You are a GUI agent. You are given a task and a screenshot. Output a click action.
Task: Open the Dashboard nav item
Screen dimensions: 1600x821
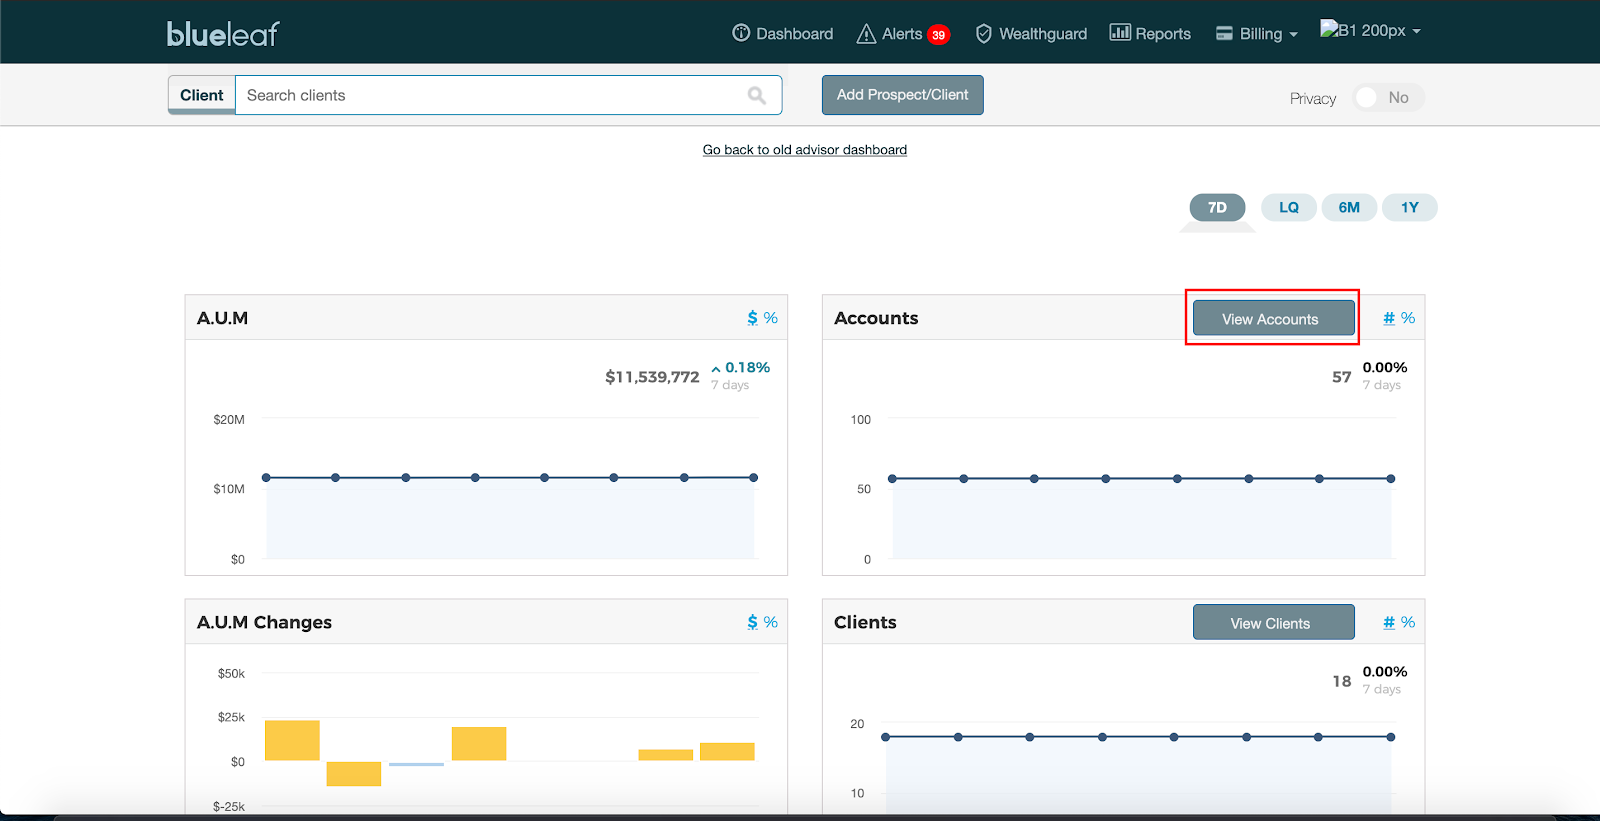[x=782, y=34]
